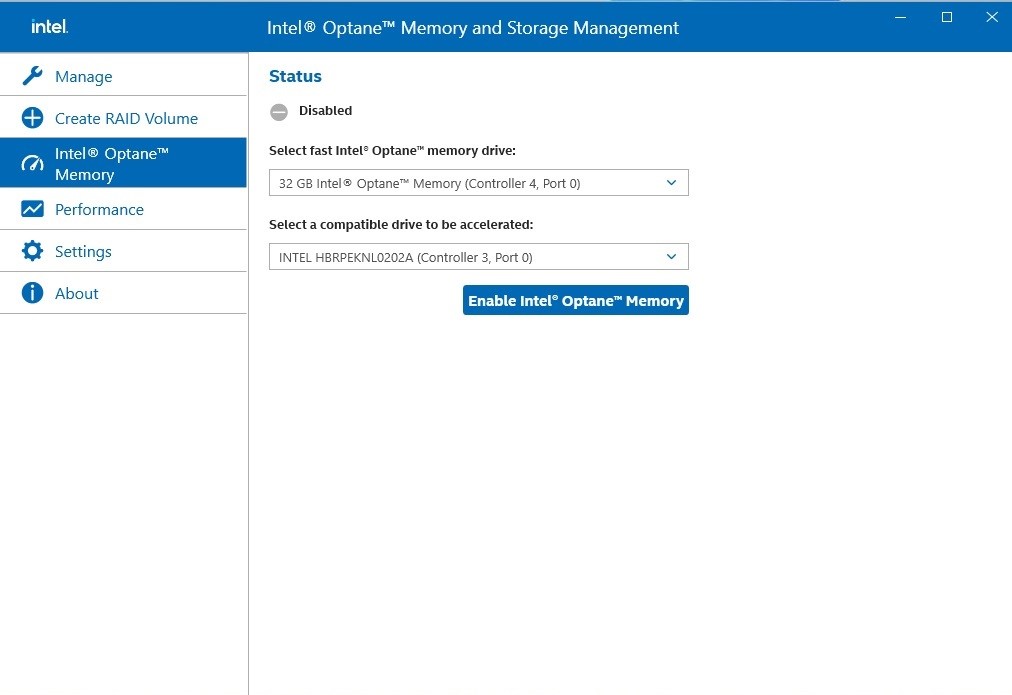Open the Settings section

click(81, 251)
